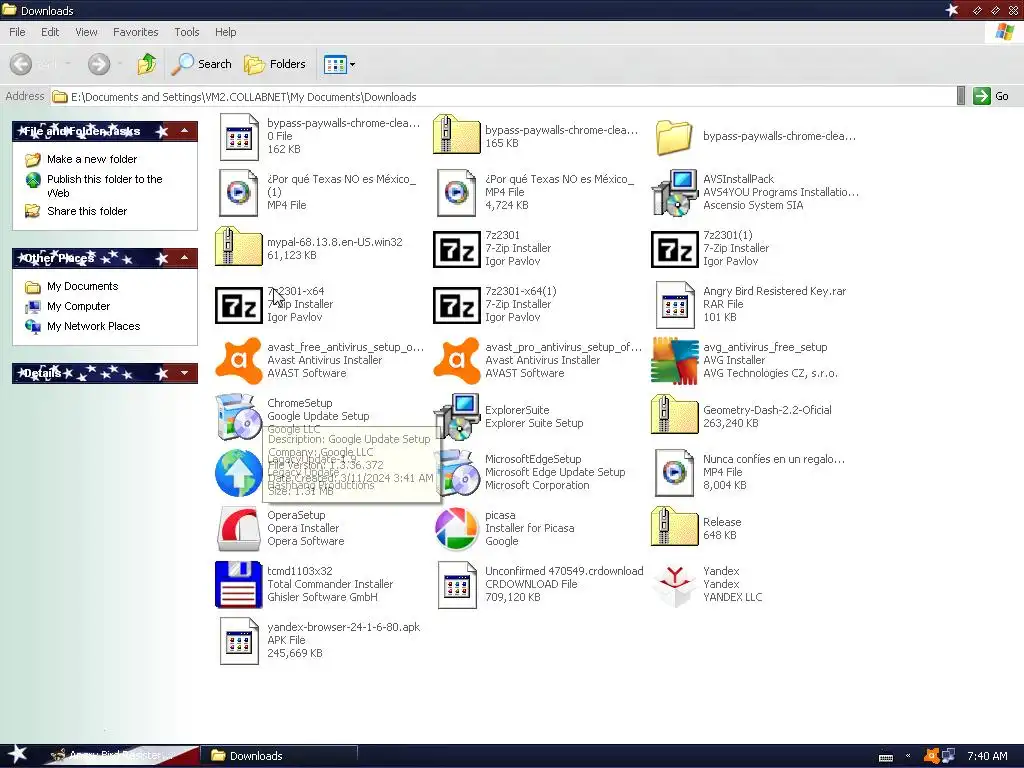Viewport: 1024px width, 768px height.
Task: Open the Views dropdown button
Action: (340, 64)
